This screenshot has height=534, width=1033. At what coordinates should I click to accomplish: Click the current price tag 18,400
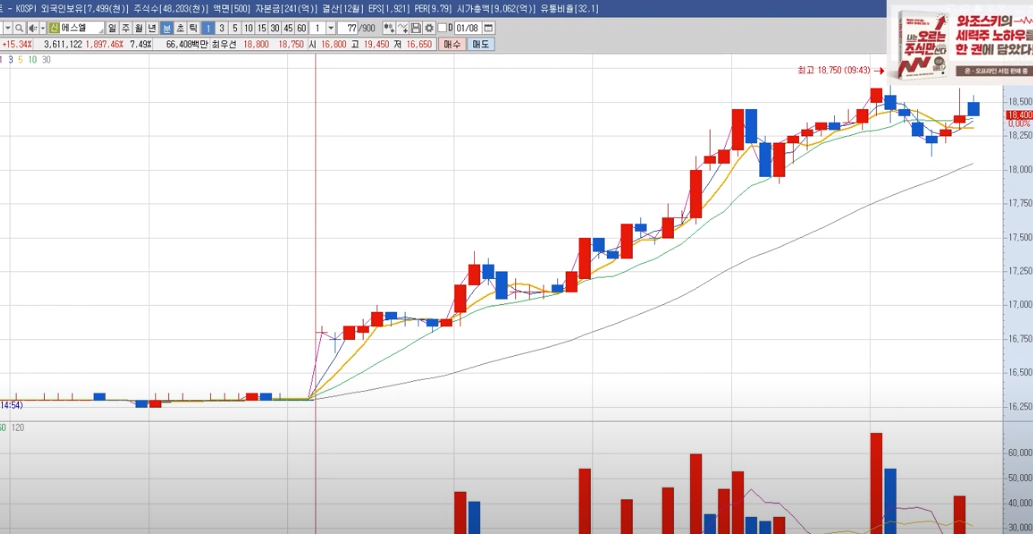click(1019, 115)
